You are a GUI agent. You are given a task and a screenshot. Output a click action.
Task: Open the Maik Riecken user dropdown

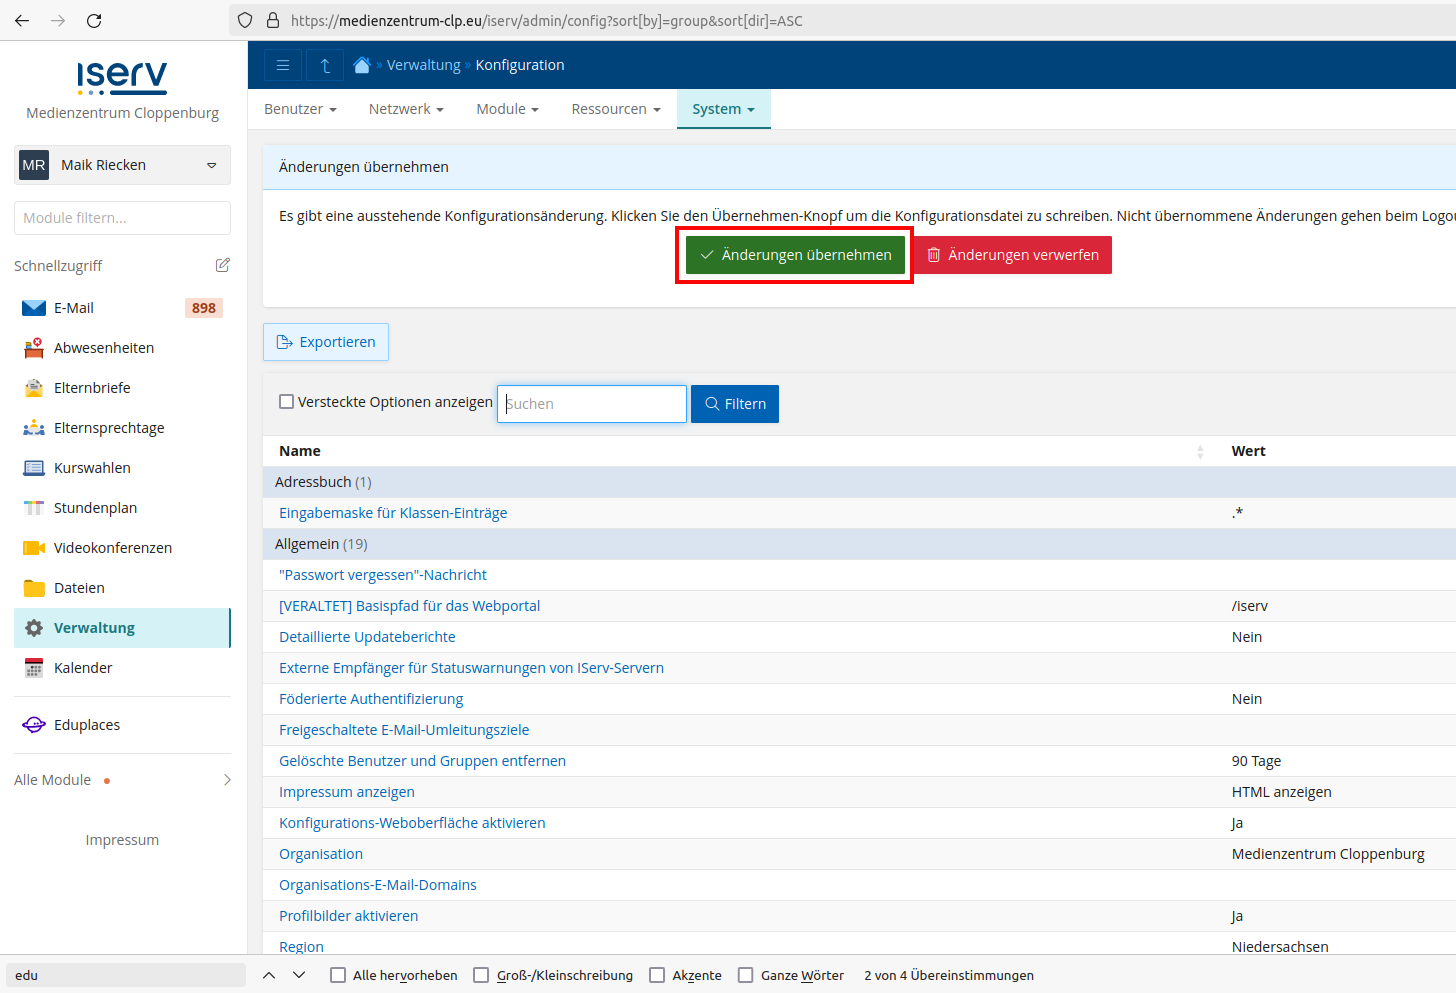click(122, 165)
